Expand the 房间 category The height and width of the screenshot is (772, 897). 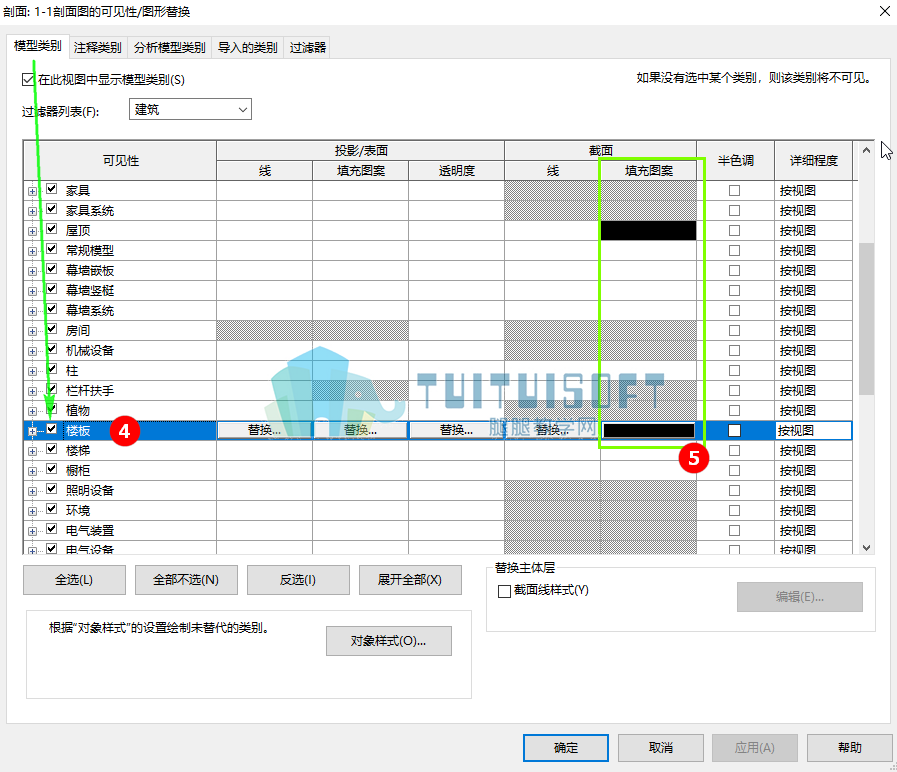33,331
